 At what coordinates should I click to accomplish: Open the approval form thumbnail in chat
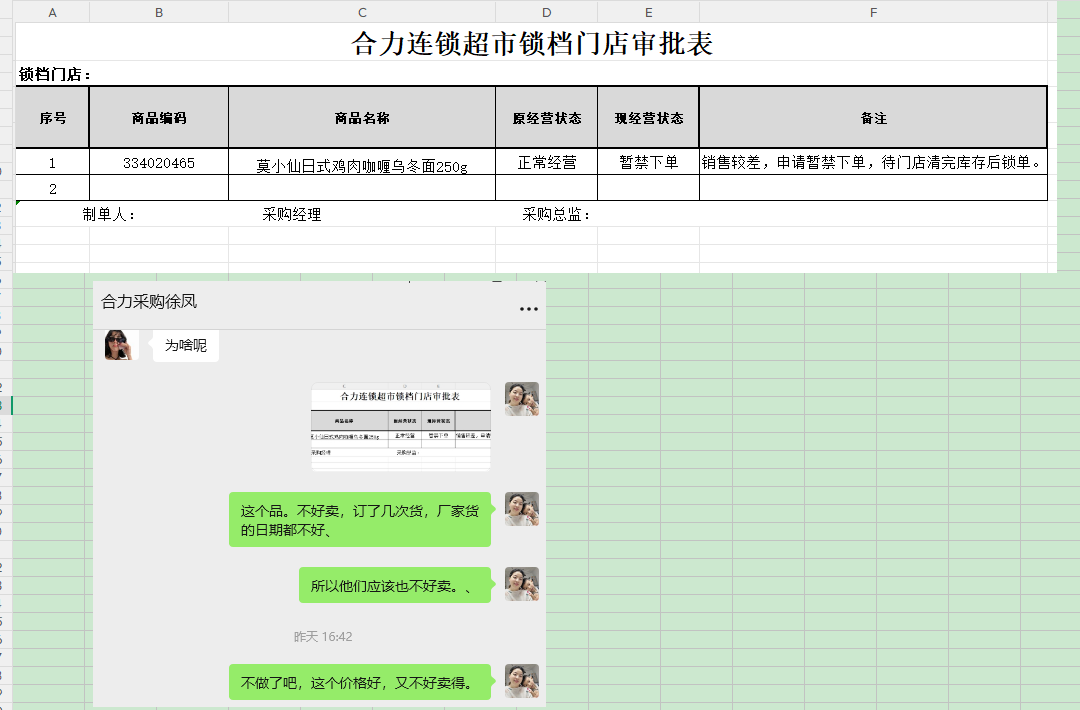tap(400, 427)
